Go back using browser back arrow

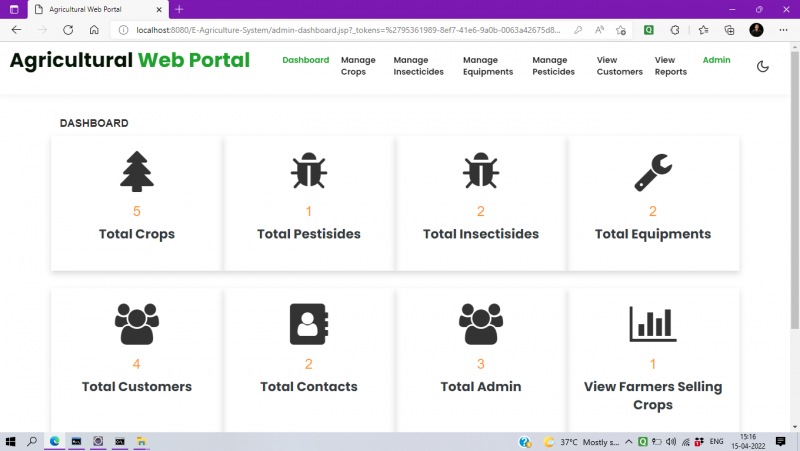[x=16, y=30]
